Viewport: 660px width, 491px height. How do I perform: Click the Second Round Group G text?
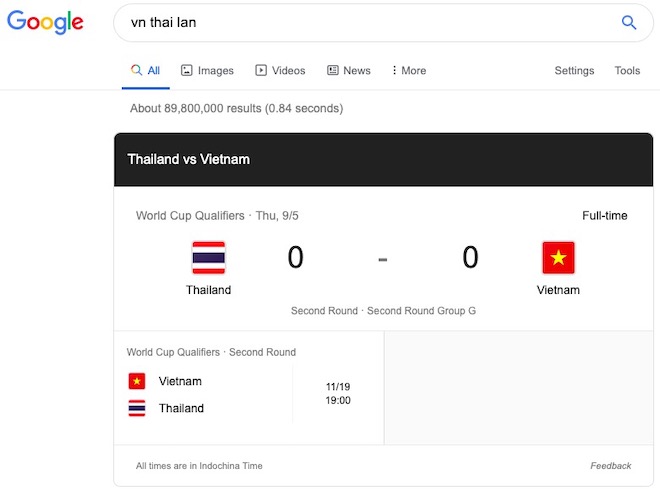(421, 311)
